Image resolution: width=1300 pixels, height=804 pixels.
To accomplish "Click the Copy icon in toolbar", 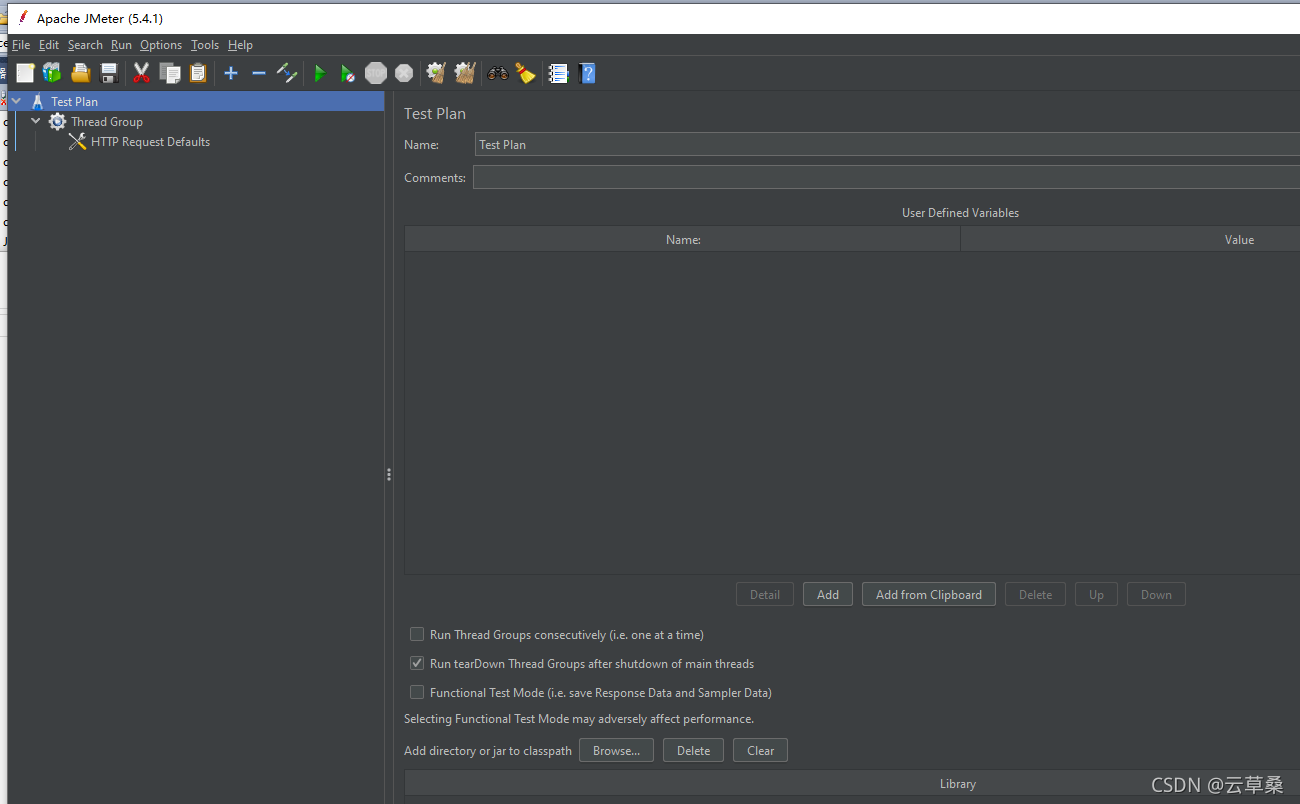I will tap(170, 73).
